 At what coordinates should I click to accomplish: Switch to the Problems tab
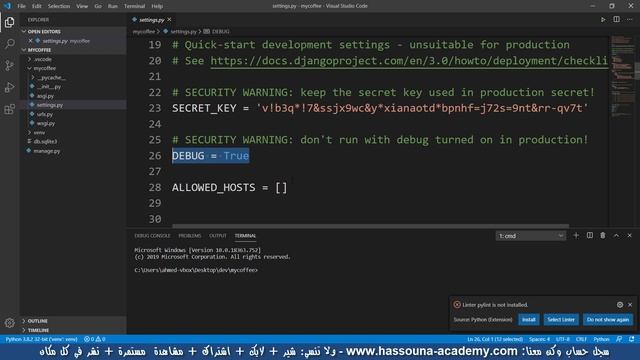[190, 236]
